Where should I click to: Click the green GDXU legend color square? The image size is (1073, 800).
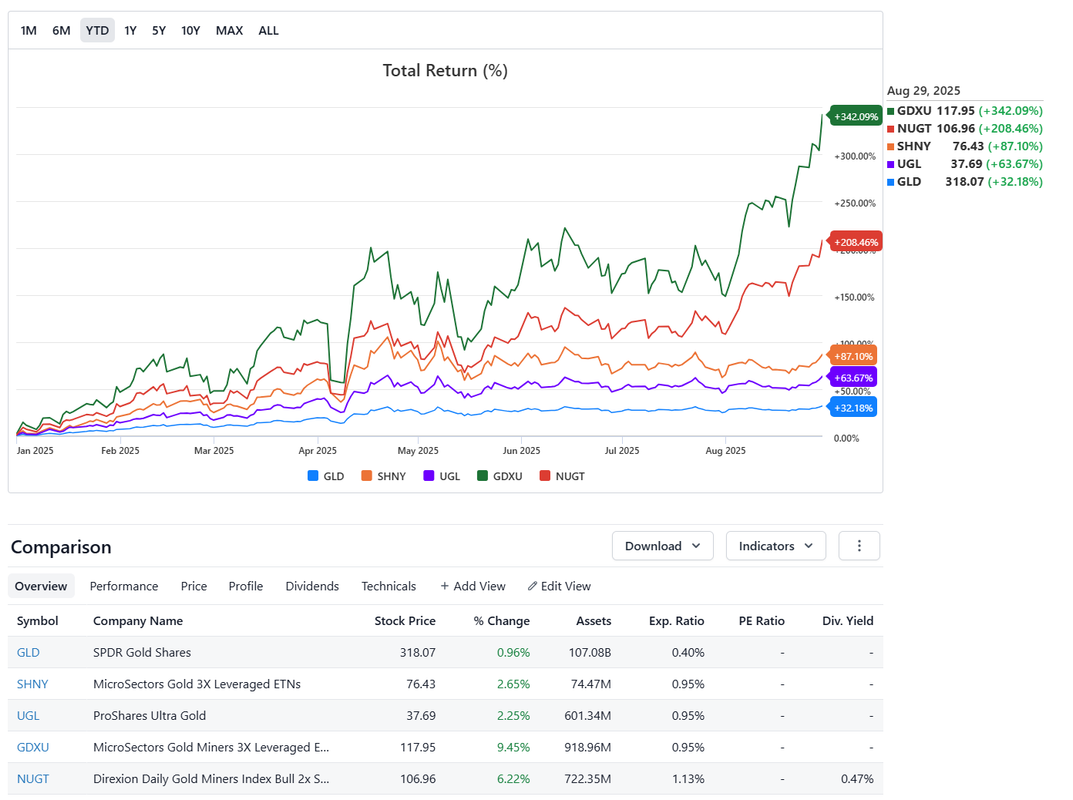(x=482, y=476)
